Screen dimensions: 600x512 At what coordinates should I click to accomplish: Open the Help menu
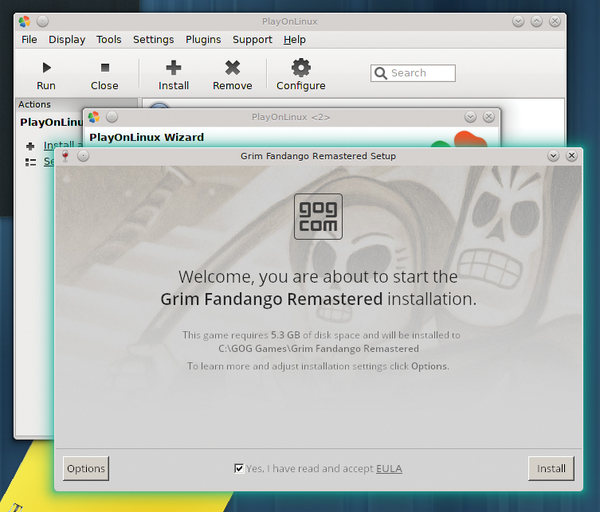(295, 40)
